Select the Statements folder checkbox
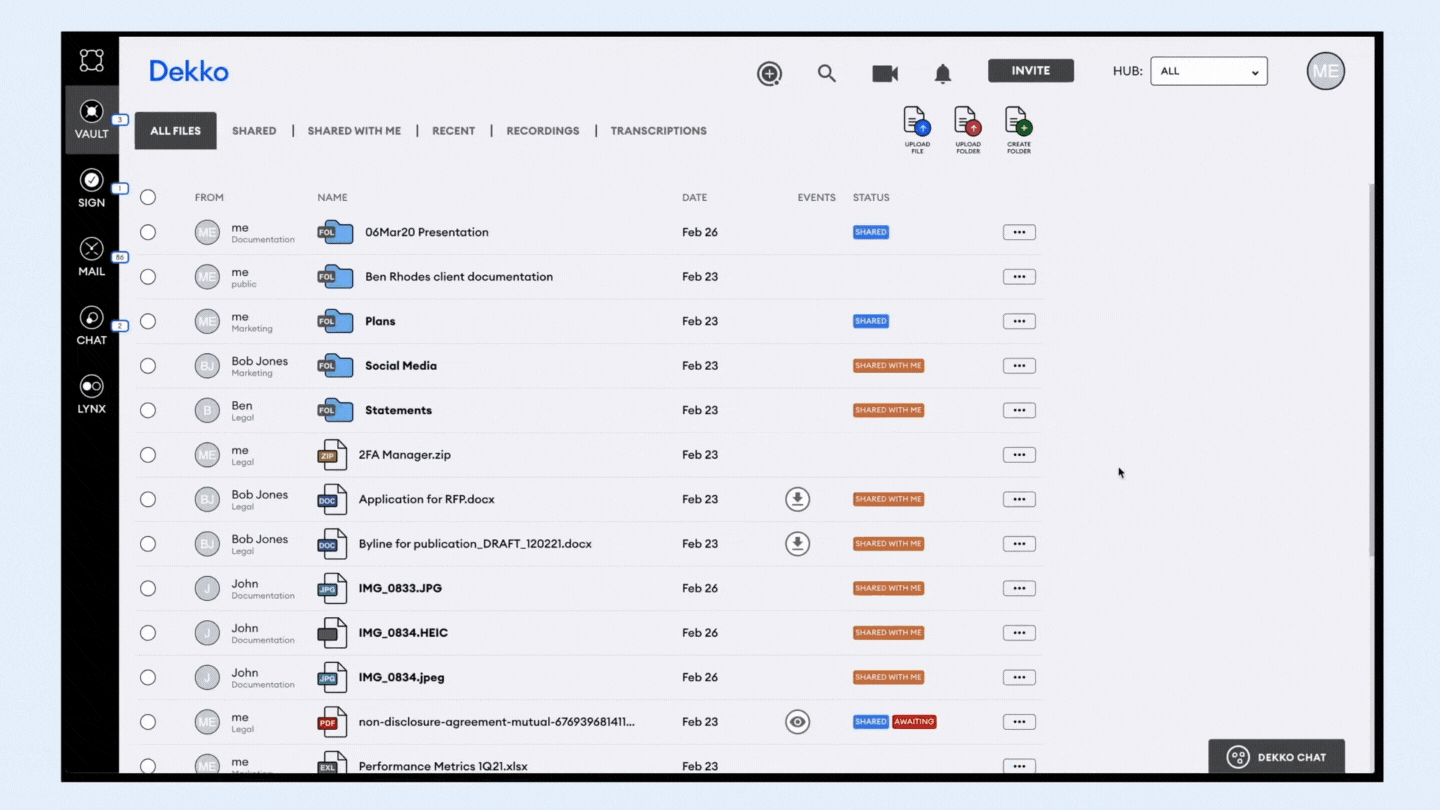The height and width of the screenshot is (810, 1440). (148, 410)
